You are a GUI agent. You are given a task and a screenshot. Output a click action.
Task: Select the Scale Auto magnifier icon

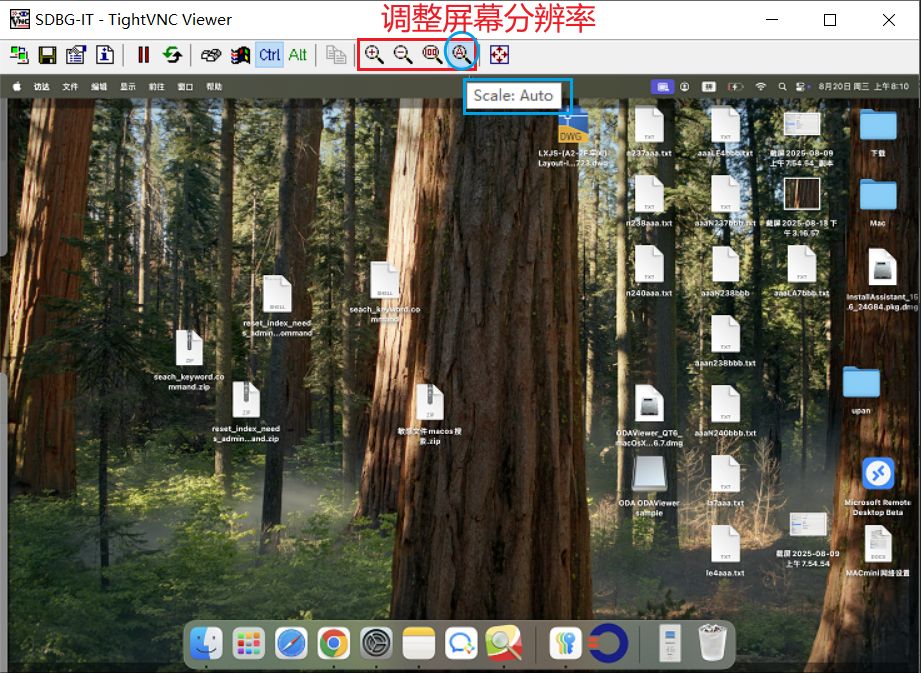click(460, 55)
